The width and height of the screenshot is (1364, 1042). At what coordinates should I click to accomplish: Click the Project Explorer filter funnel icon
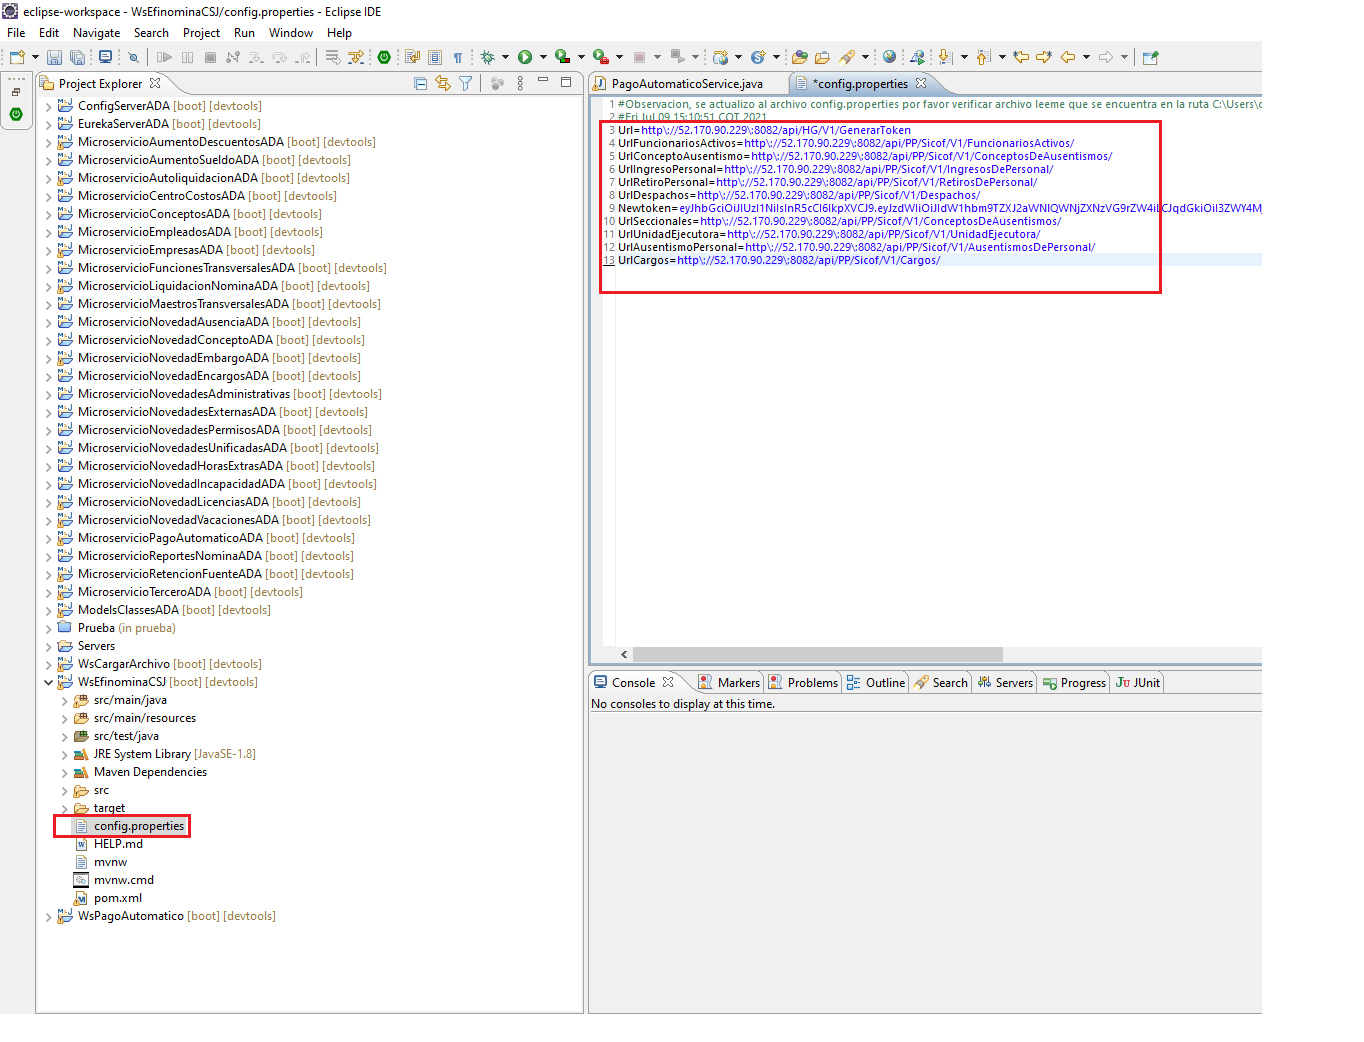coord(465,84)
